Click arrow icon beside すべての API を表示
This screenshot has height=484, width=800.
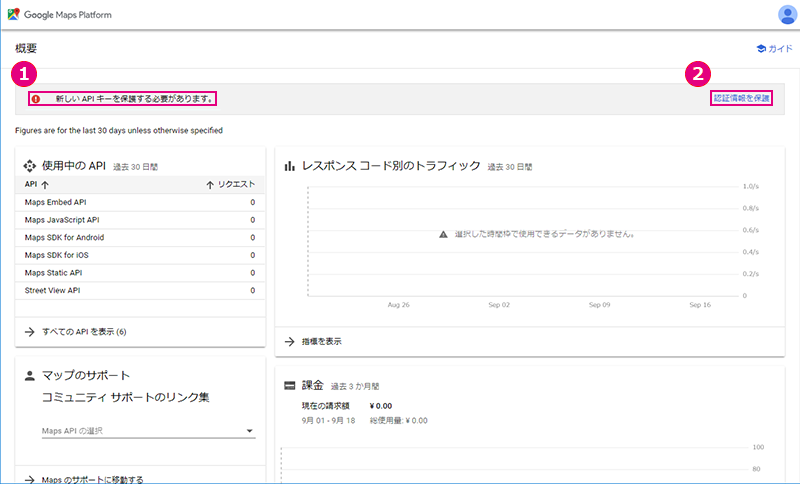pos(30,332)
